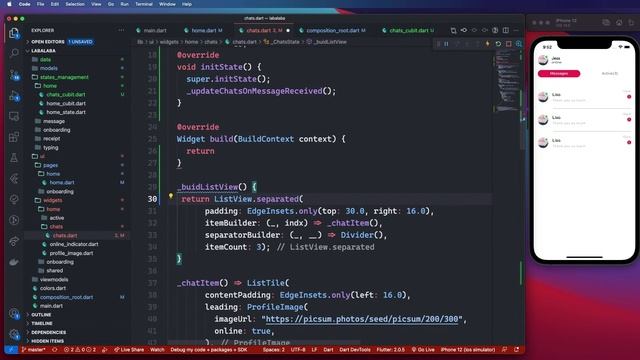Expand the data folder
Viewport: 640px width, 360px height.
tap(45, 59)
